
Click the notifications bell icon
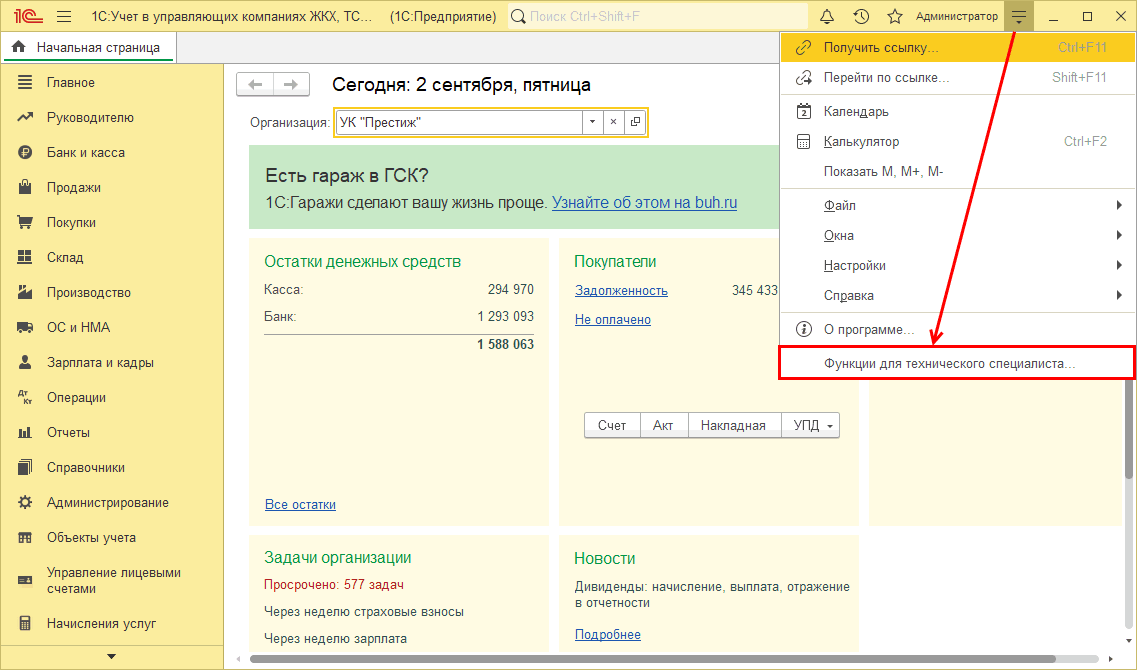[827, 16]
